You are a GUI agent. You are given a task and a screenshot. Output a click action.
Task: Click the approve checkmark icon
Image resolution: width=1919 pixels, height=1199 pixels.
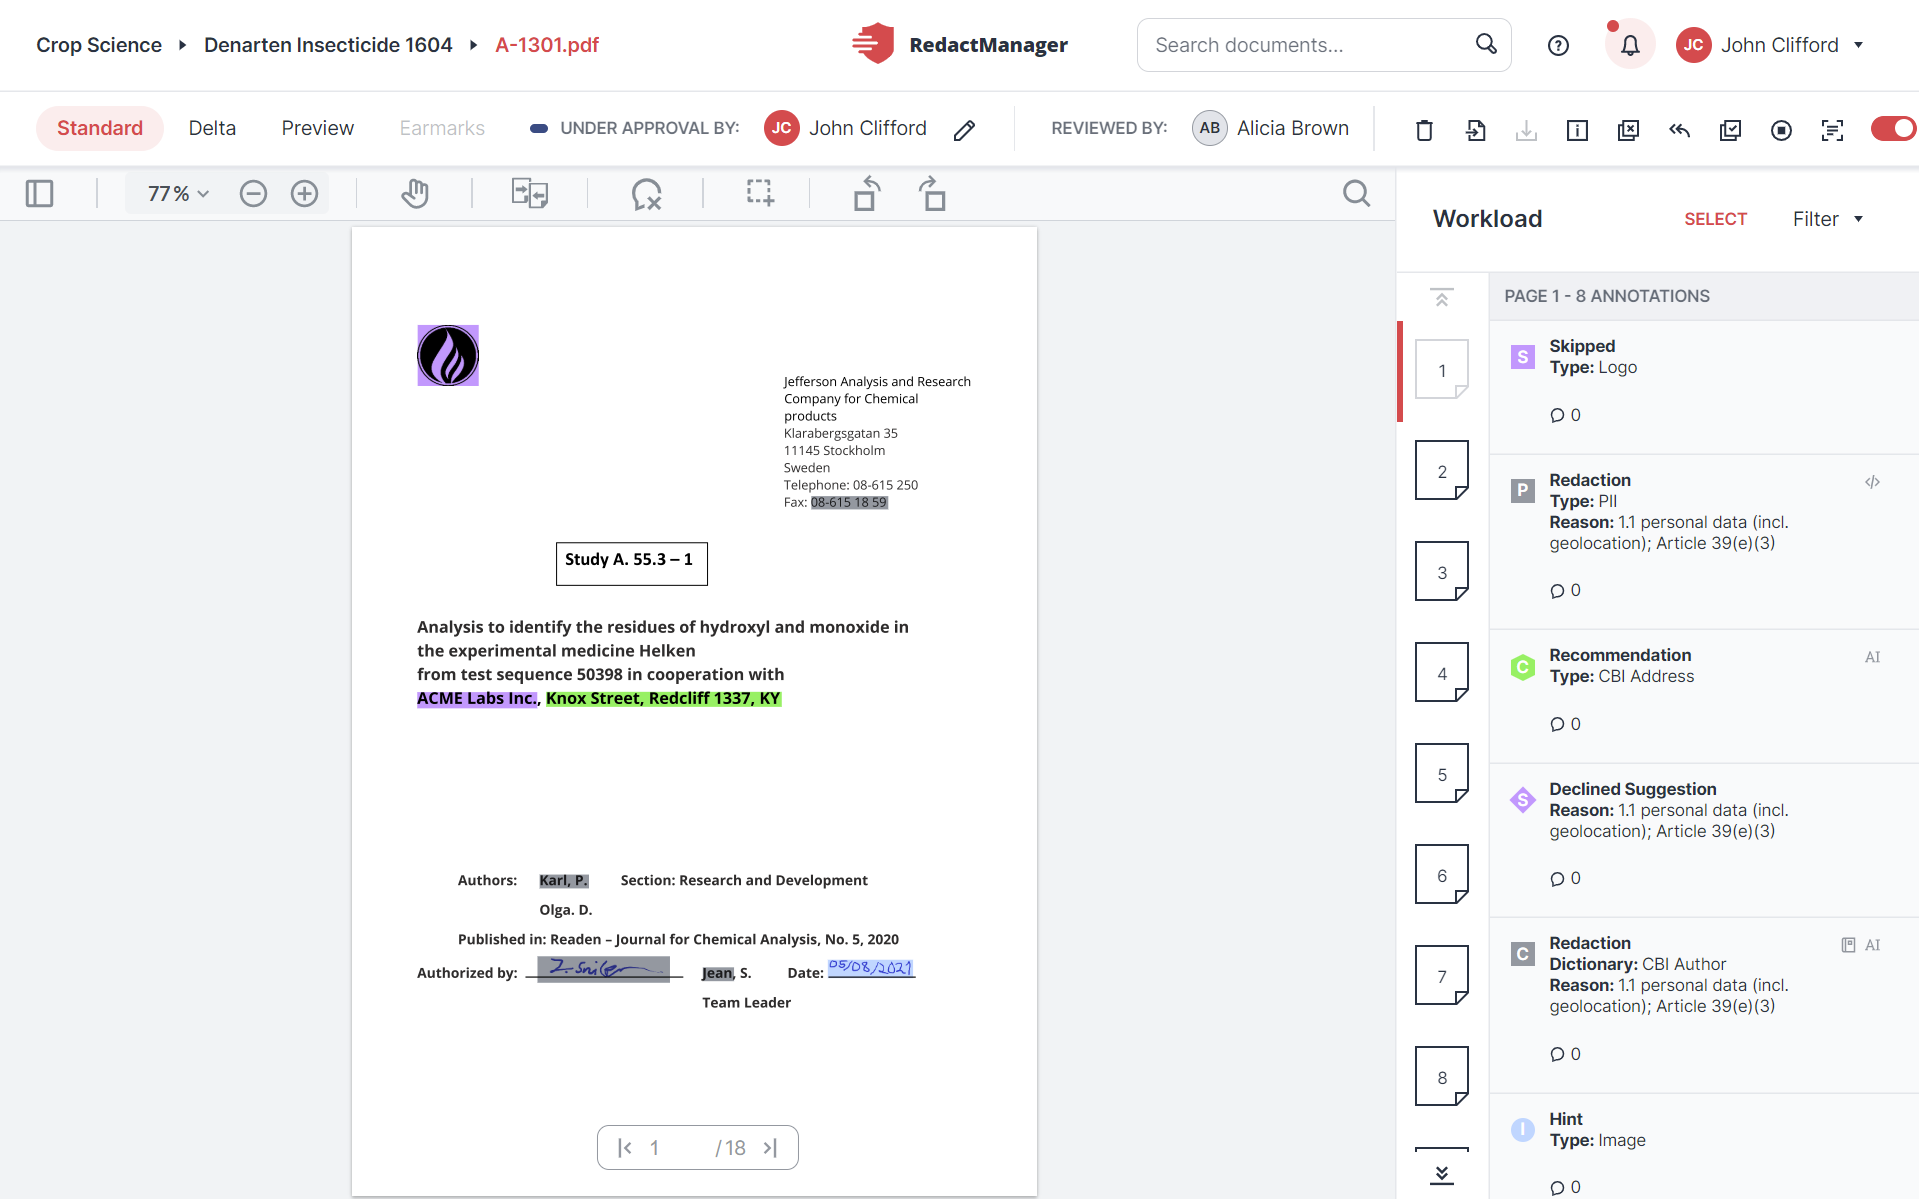[1730, 130]
